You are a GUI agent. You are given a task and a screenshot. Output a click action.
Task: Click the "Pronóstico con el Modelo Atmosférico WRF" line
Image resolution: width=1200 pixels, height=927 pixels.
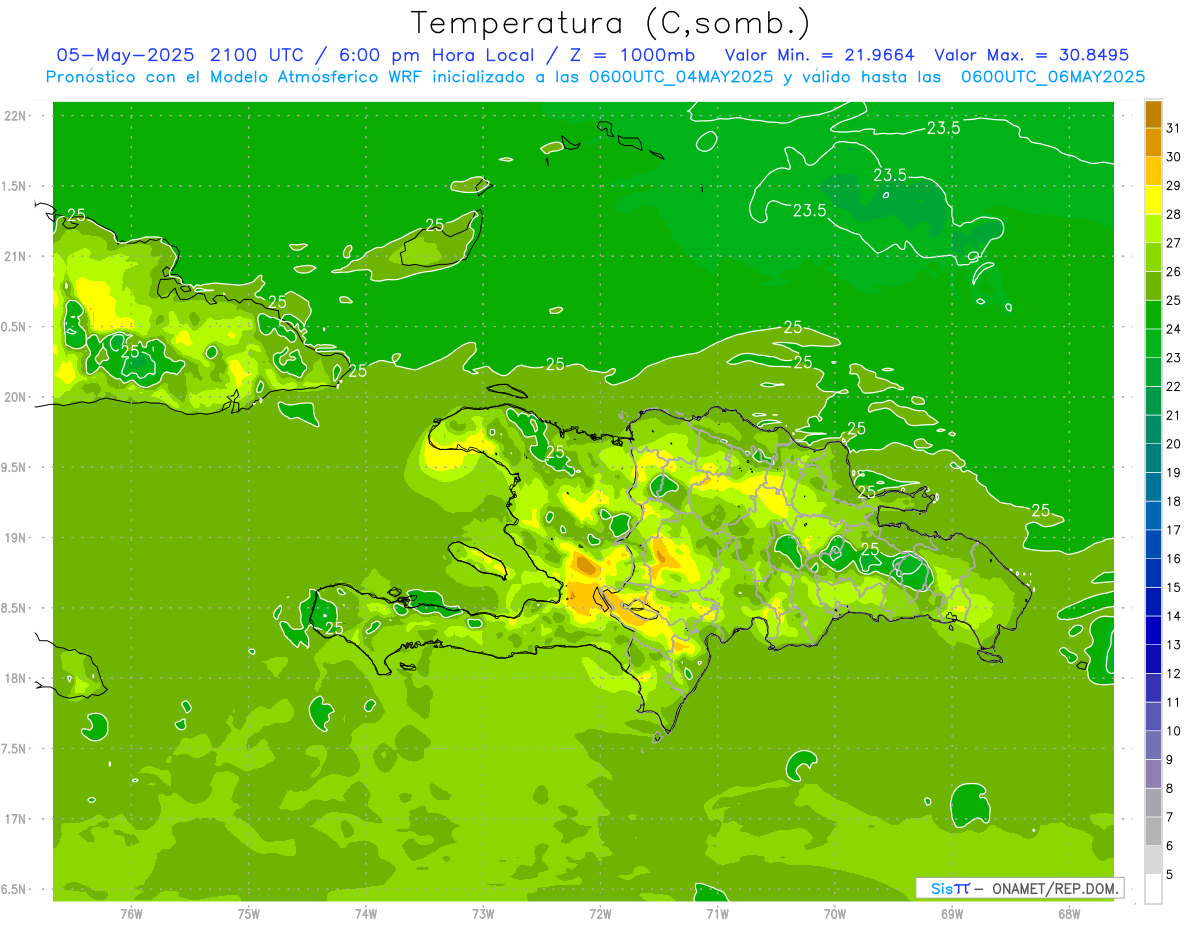(236, 77)
